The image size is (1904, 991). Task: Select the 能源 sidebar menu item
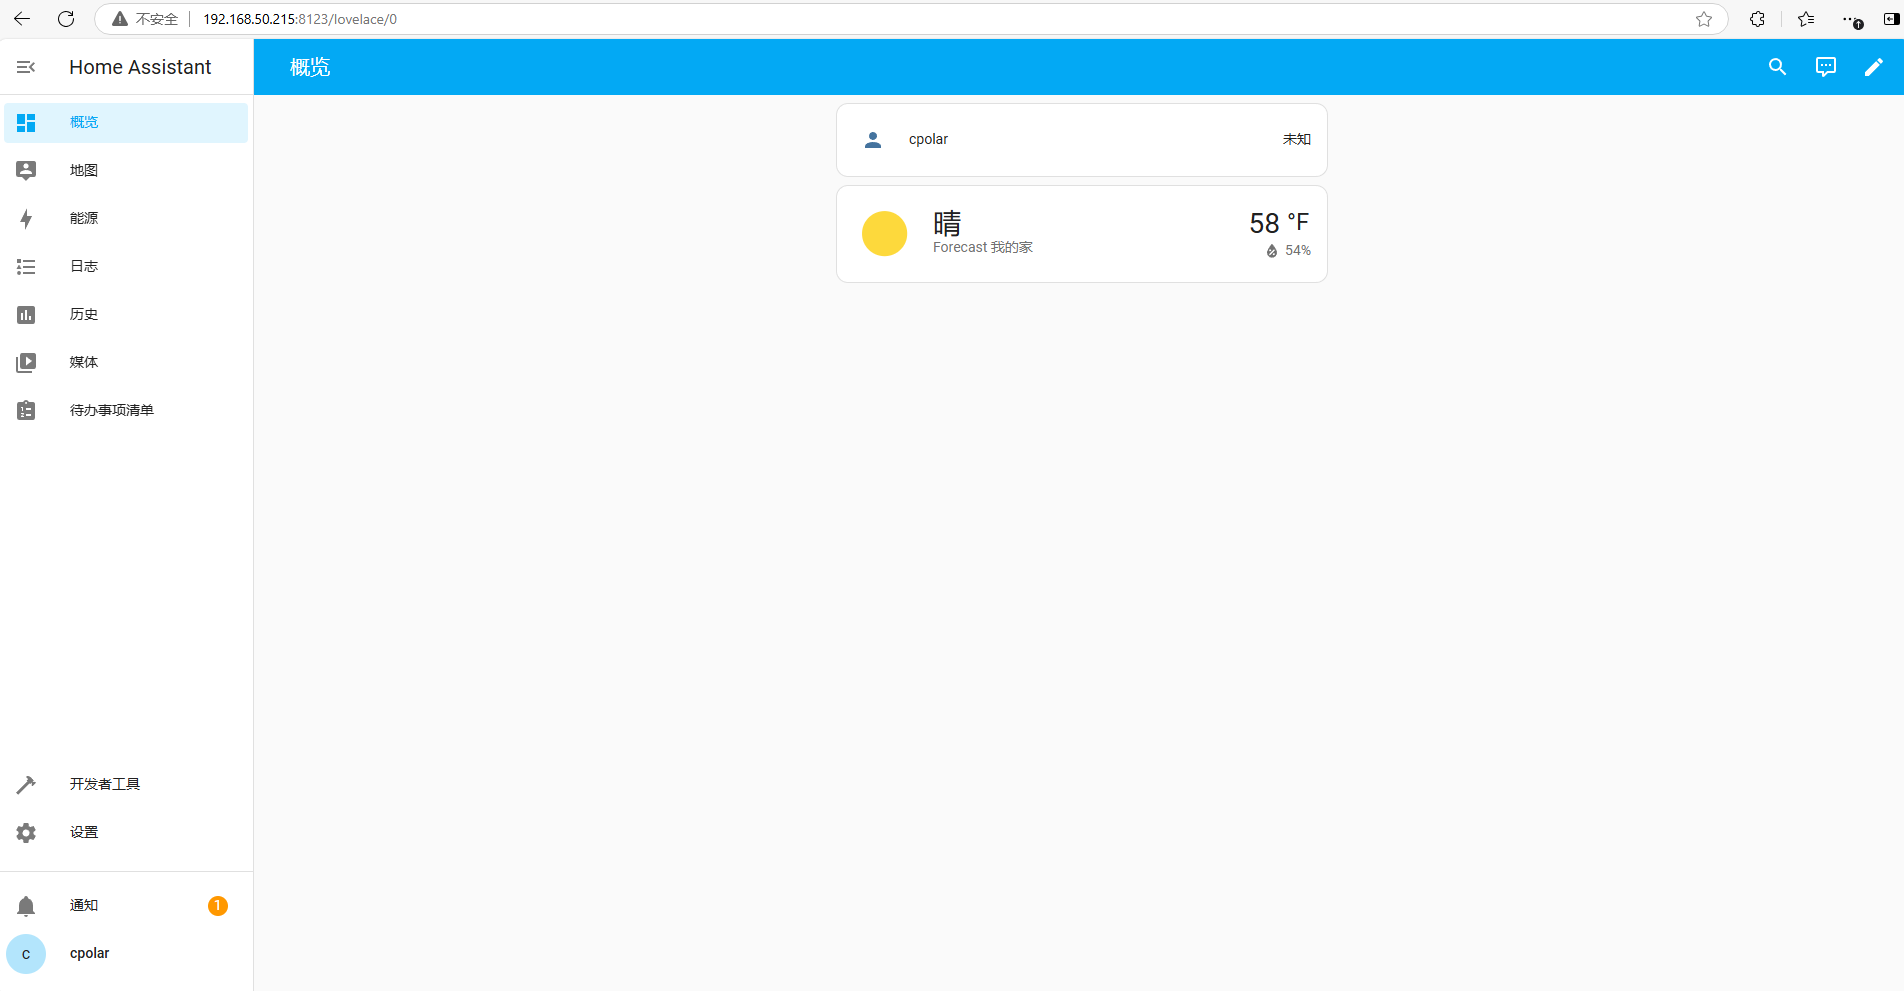(x=126, y=218)
